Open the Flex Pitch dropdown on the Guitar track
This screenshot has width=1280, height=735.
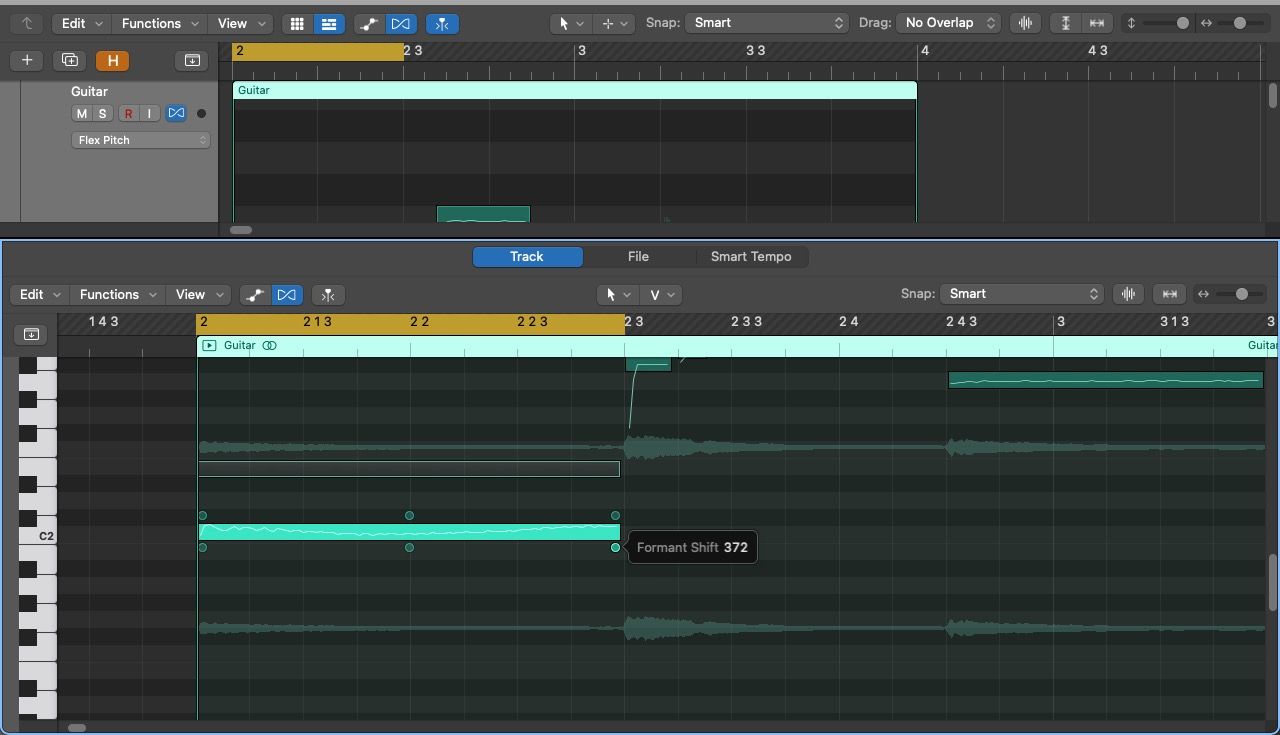[140, 140]
